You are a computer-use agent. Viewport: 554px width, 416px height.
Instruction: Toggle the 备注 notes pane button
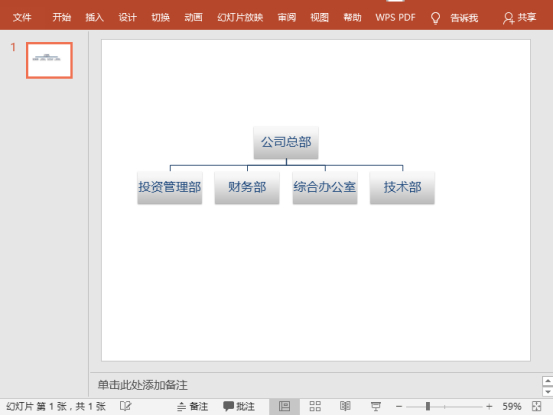pos(192,406)
